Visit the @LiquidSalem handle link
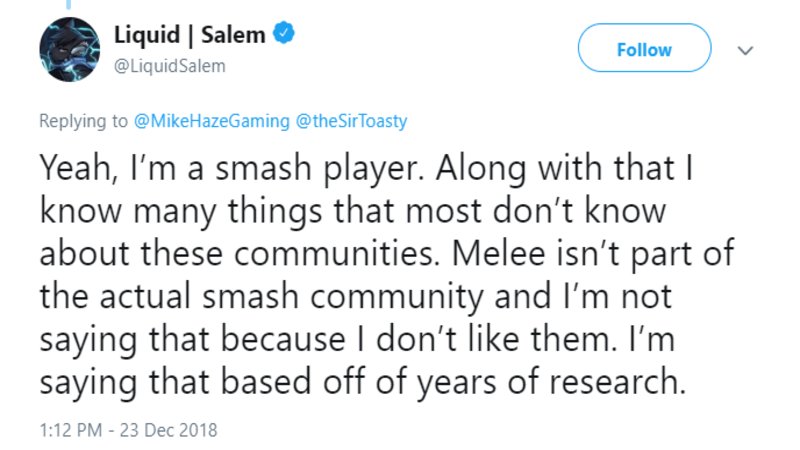800x450 pixels. coord(169,66)
